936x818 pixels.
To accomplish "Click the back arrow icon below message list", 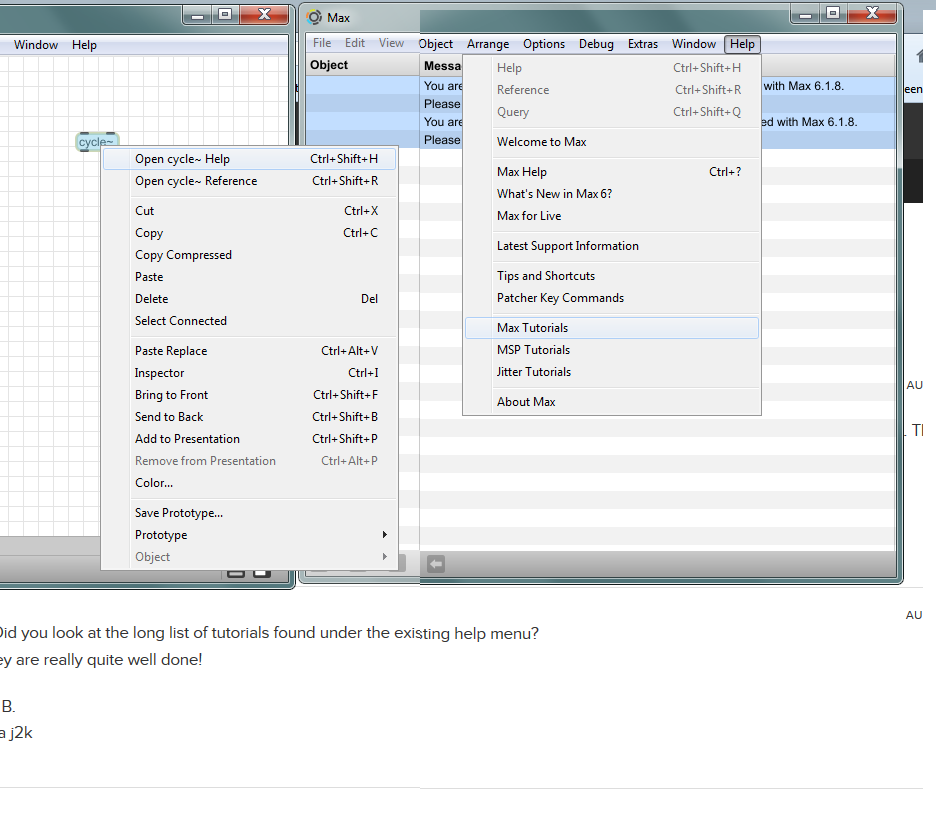I will pyautogui.click(x=436, y=564).
